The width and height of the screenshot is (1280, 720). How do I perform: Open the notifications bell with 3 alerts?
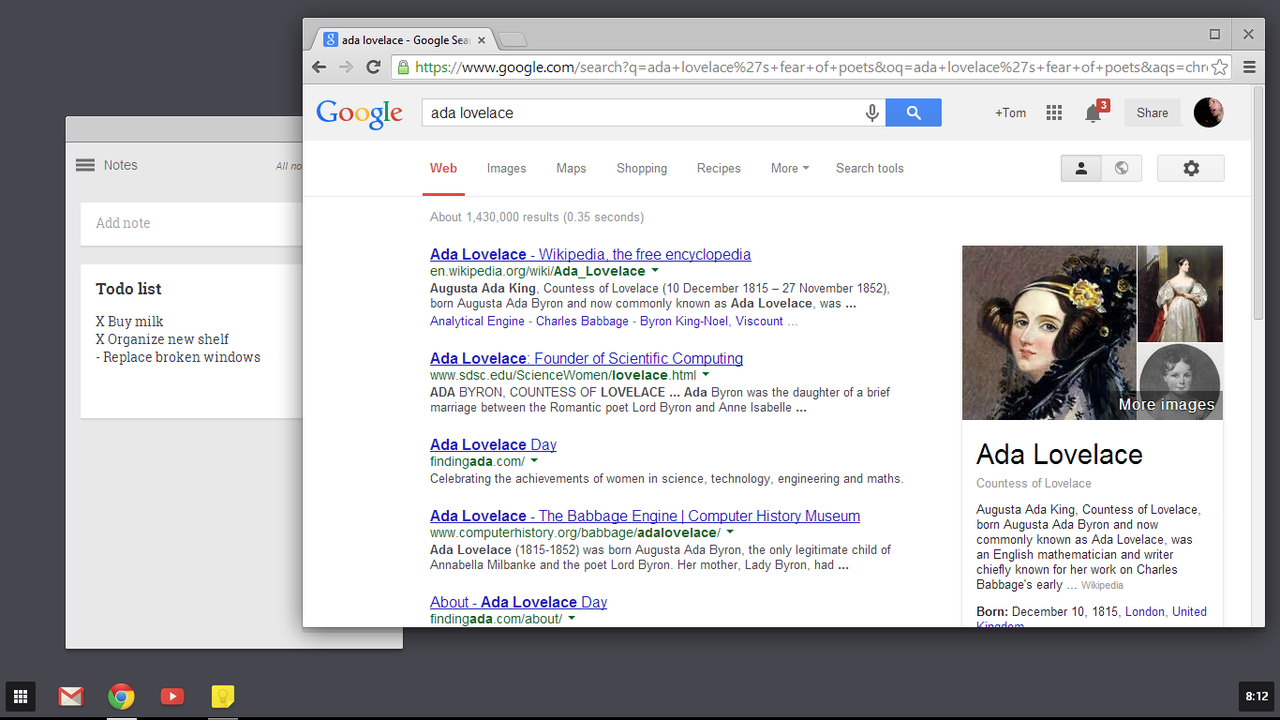pyautogui.click(x=1091, y=113)
